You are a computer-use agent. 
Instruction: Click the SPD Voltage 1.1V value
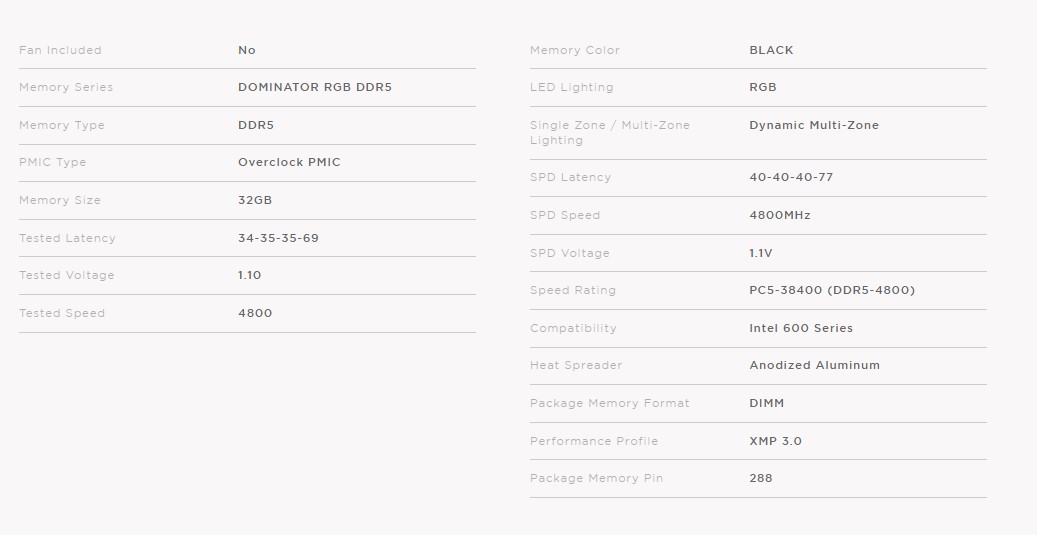761,253
